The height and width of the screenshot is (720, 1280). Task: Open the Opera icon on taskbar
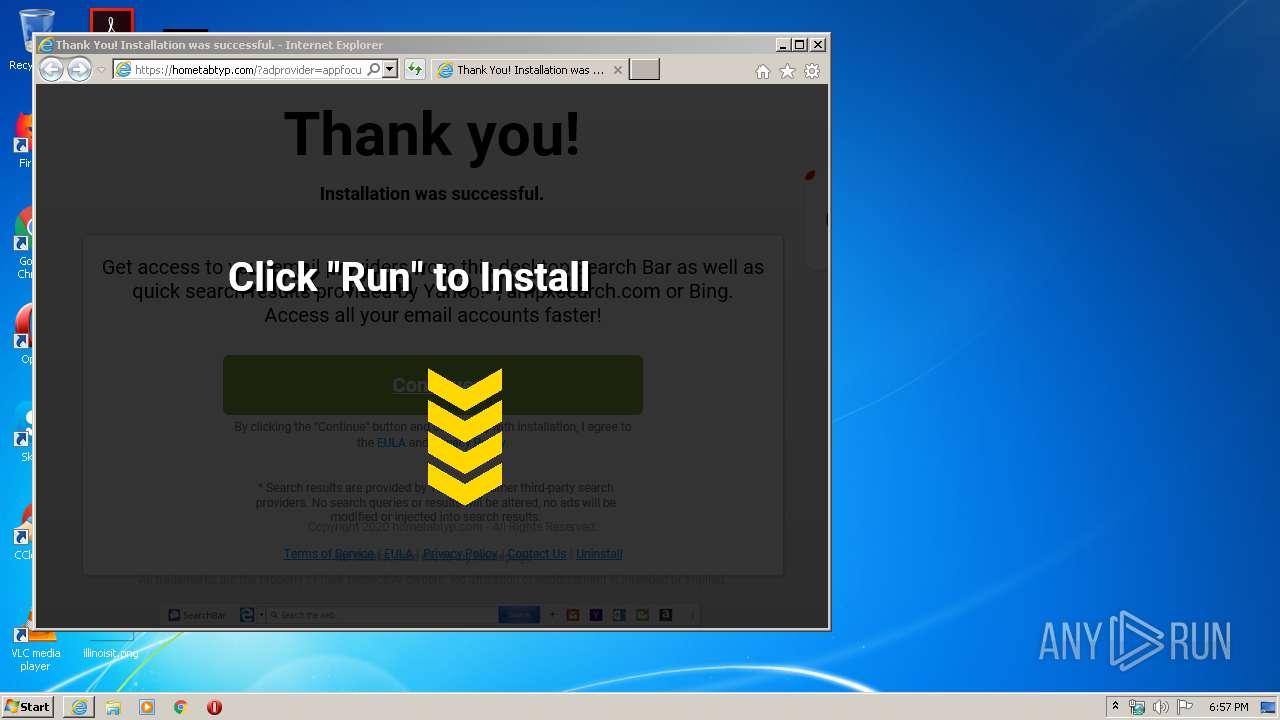pos(214,707)
